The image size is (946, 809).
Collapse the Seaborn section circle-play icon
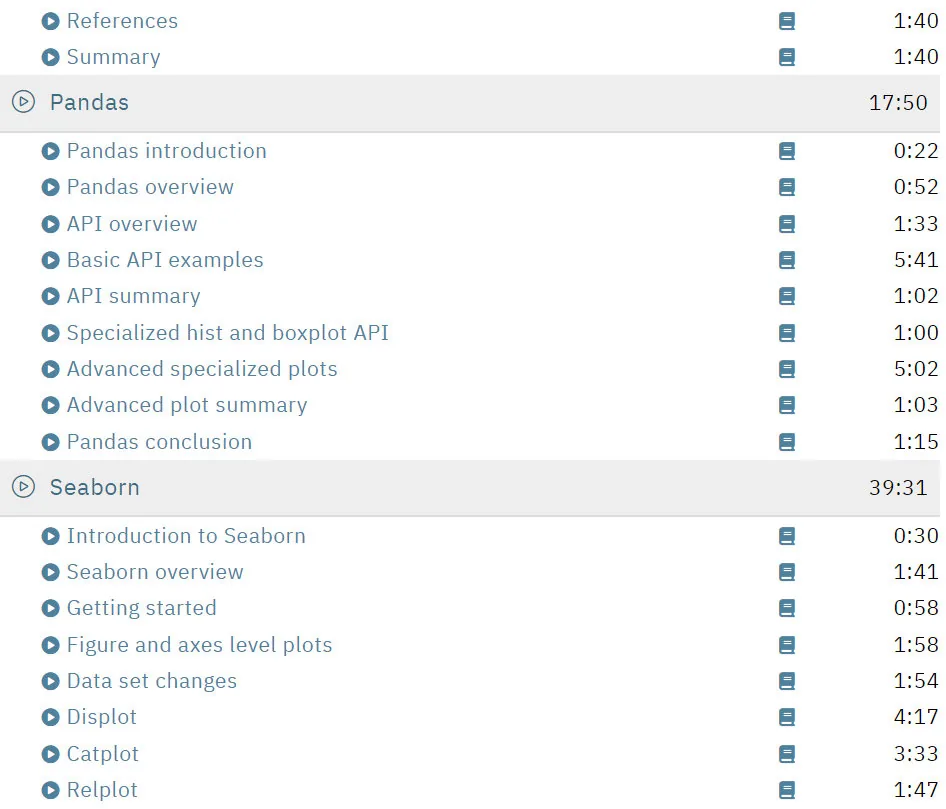[24, 486]
